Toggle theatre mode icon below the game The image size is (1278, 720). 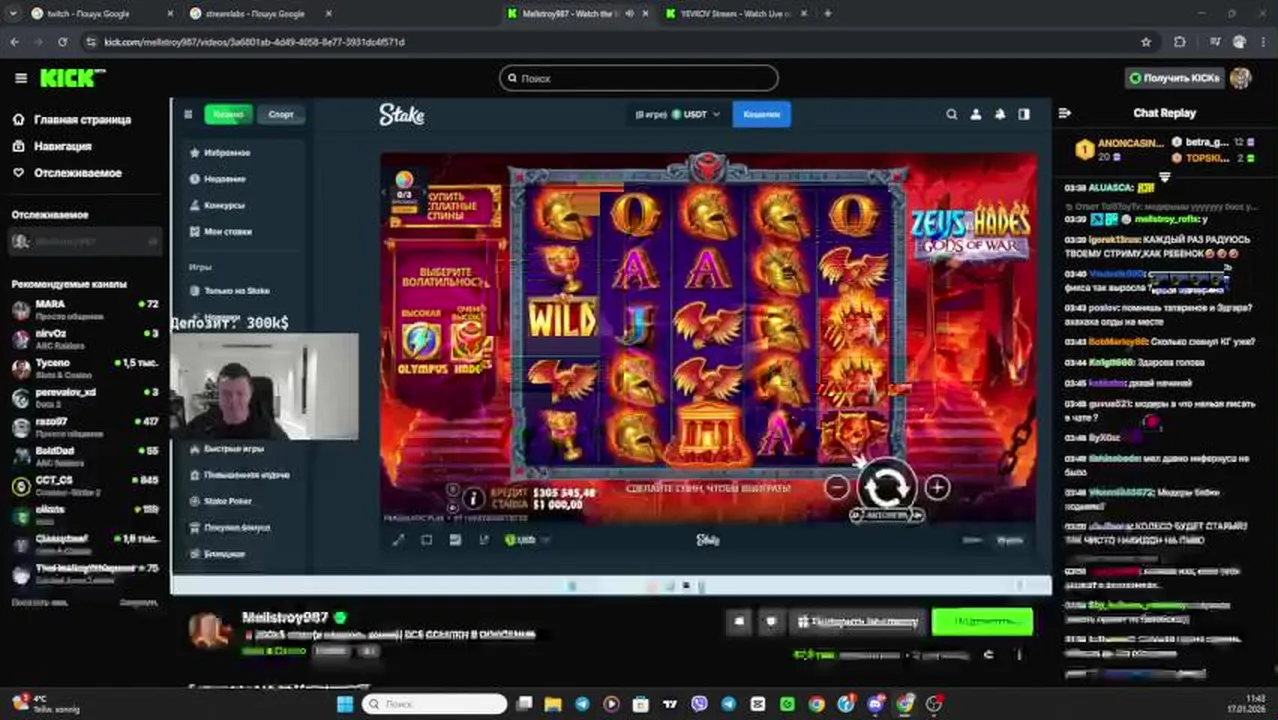click(x=427, y=540)
